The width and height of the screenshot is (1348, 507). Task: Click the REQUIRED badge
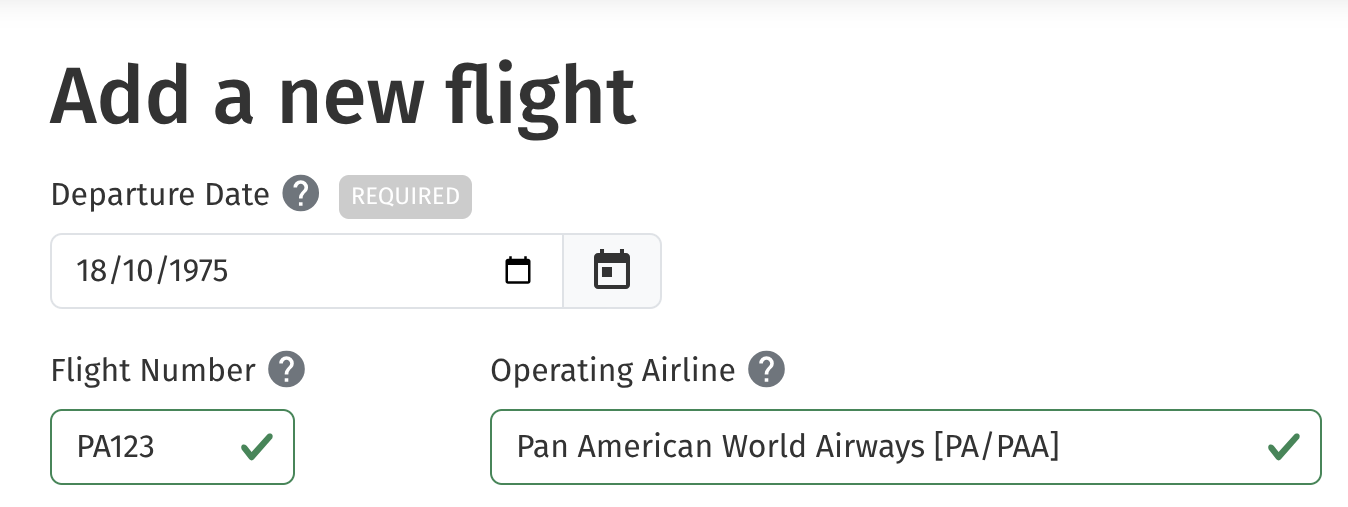coord(405,196)
